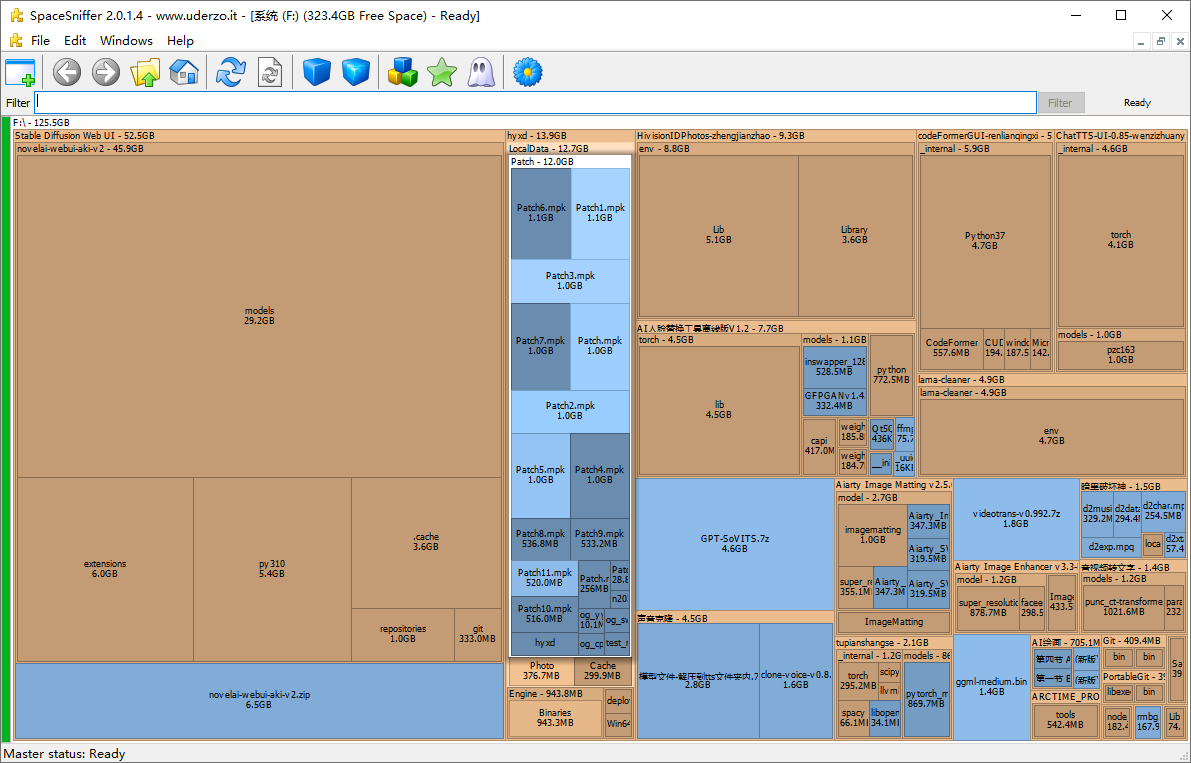Select the py310 5.4GB folder block
The width and height of the screenshot is (1191, 763).
272,569
